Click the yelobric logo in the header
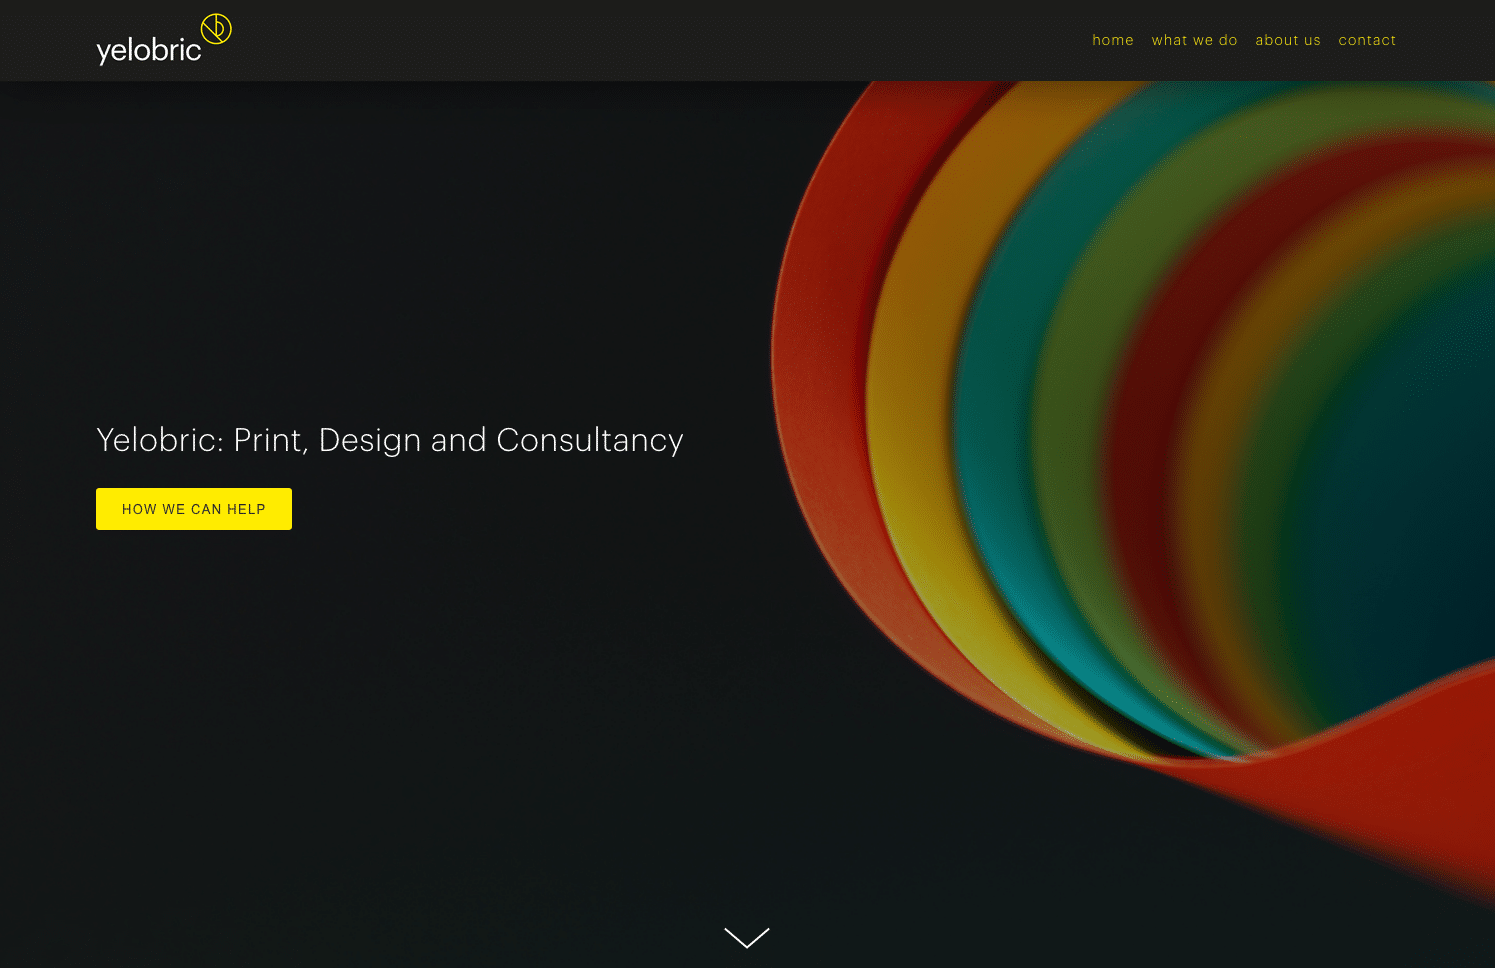1495x968 pixels. 164,40
